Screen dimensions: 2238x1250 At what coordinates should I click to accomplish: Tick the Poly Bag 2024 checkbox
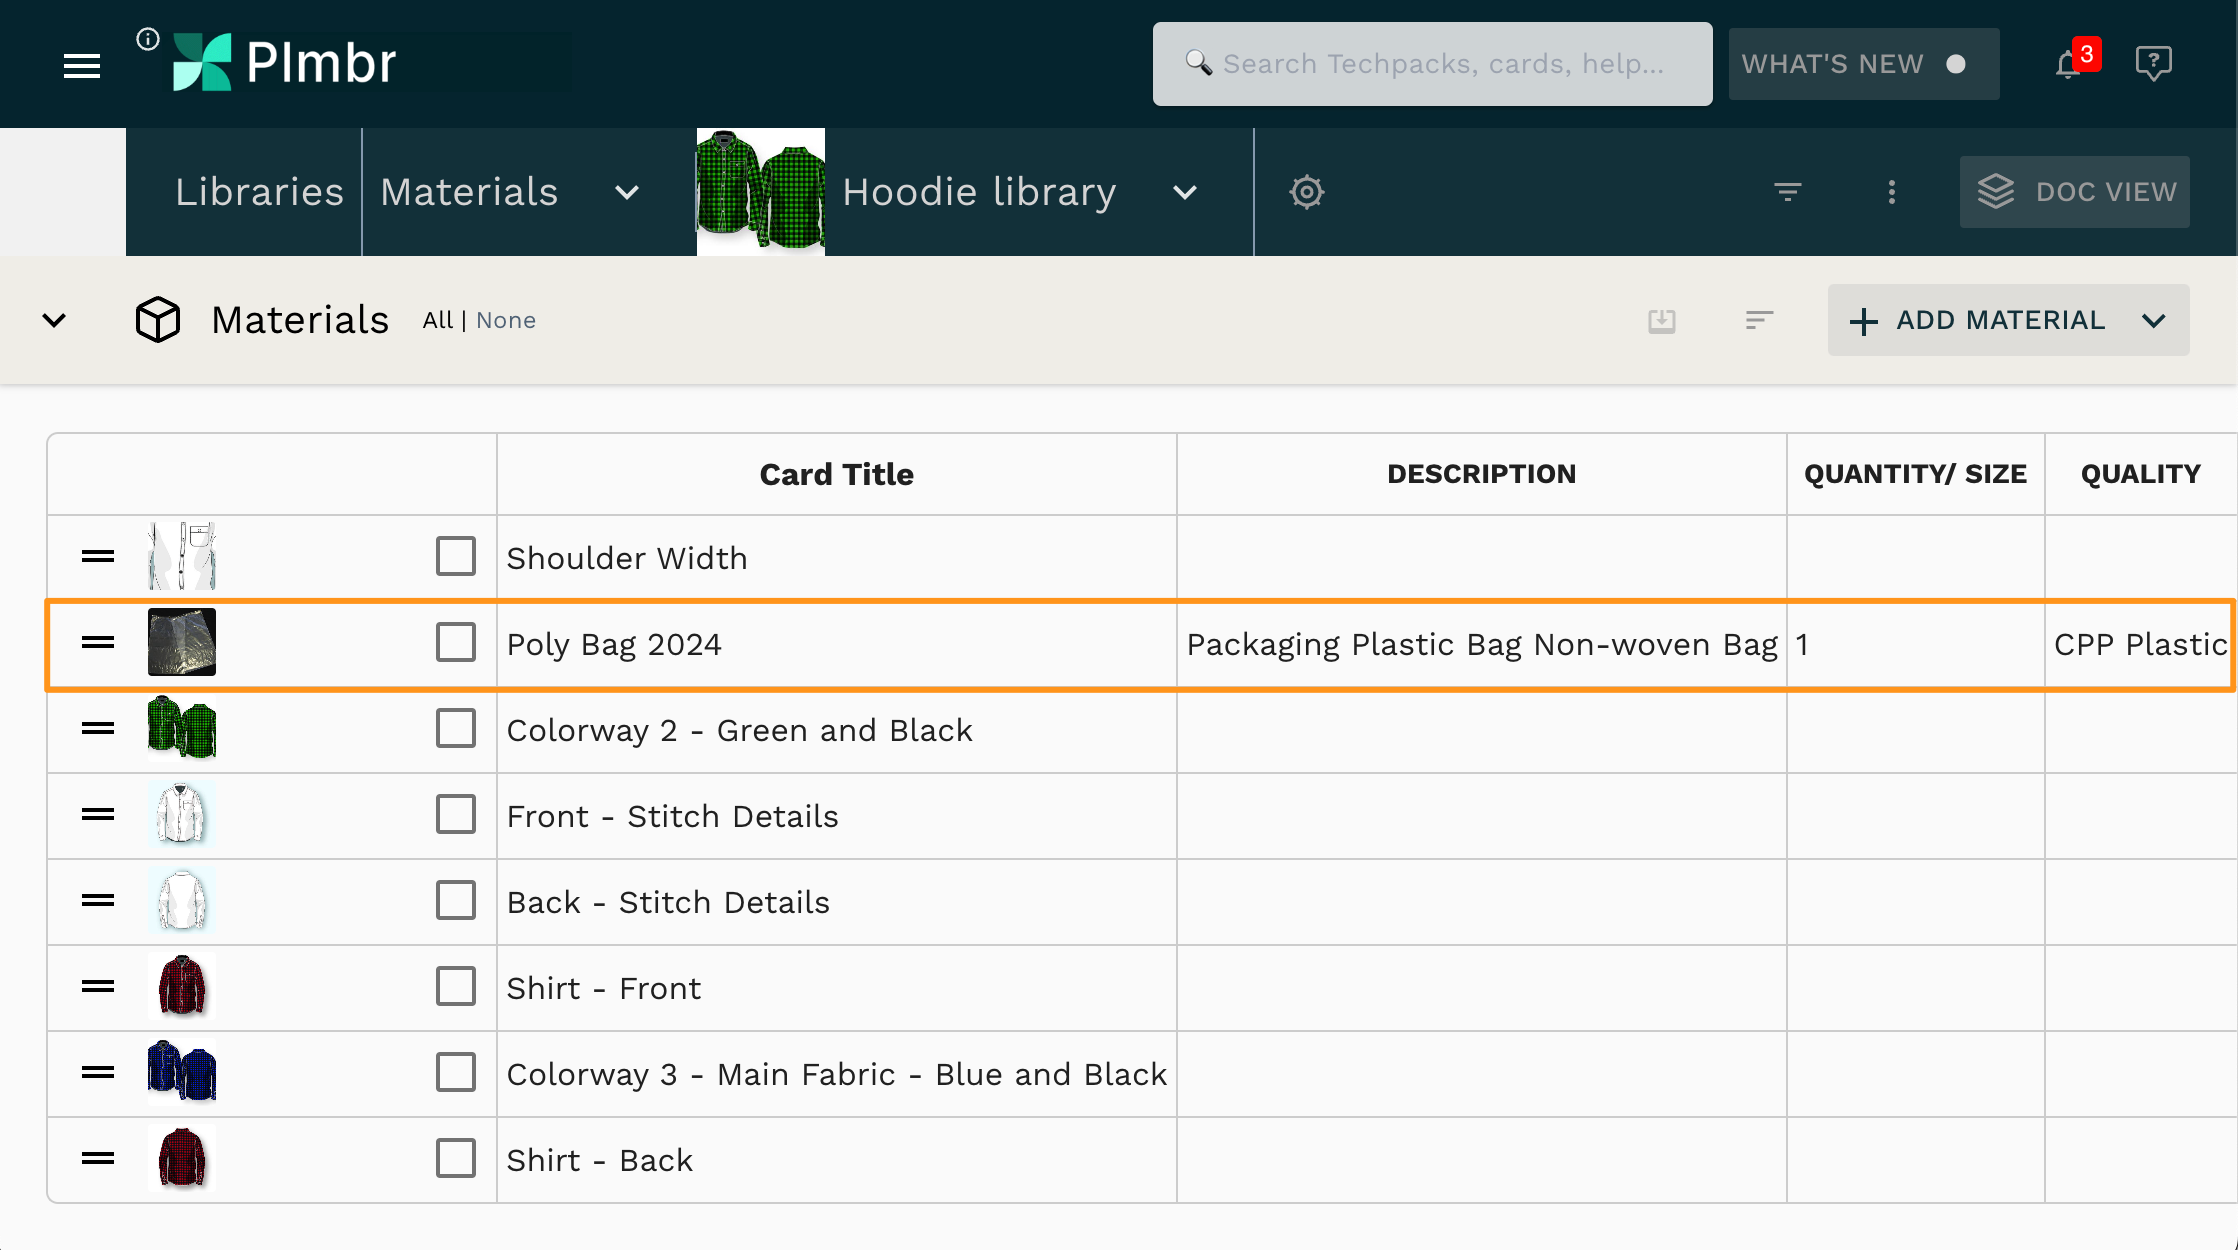point(455,643)
